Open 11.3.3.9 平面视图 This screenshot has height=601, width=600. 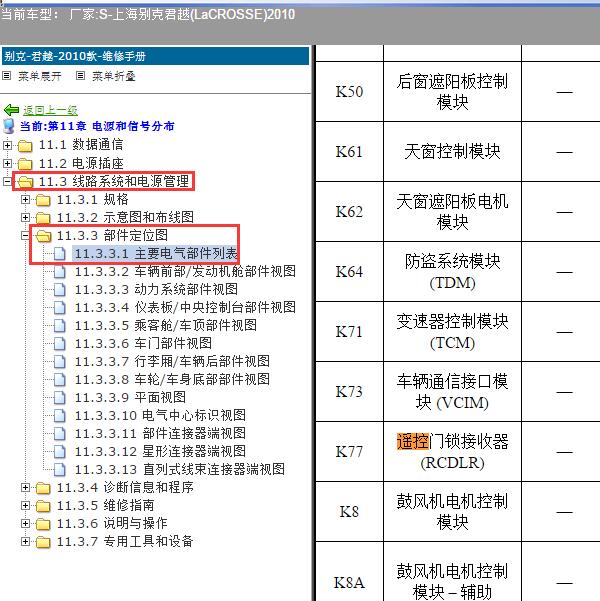click(130, 397)
